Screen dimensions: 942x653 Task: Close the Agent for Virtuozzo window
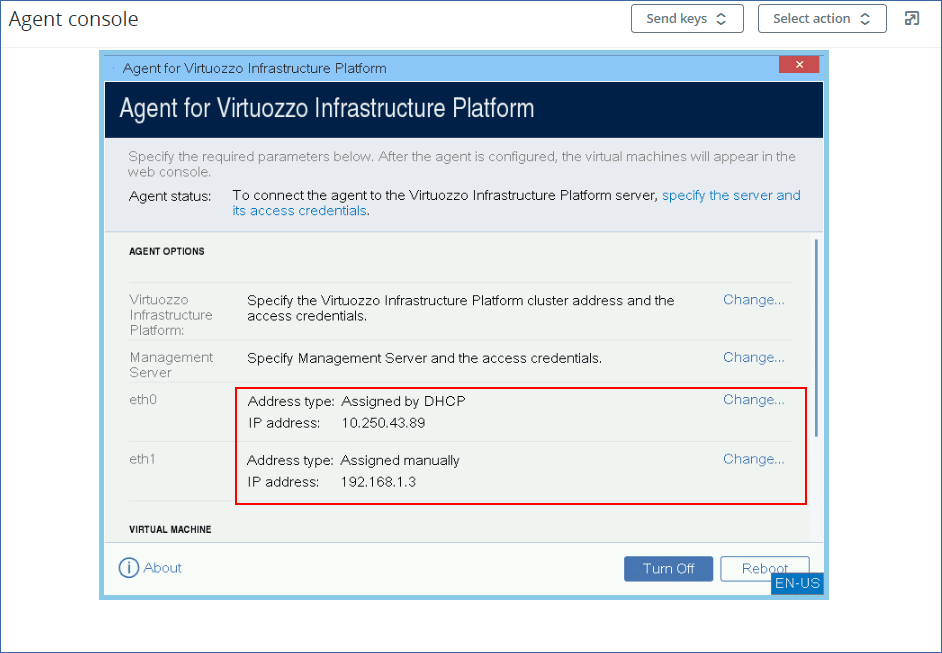coord(799,65)
